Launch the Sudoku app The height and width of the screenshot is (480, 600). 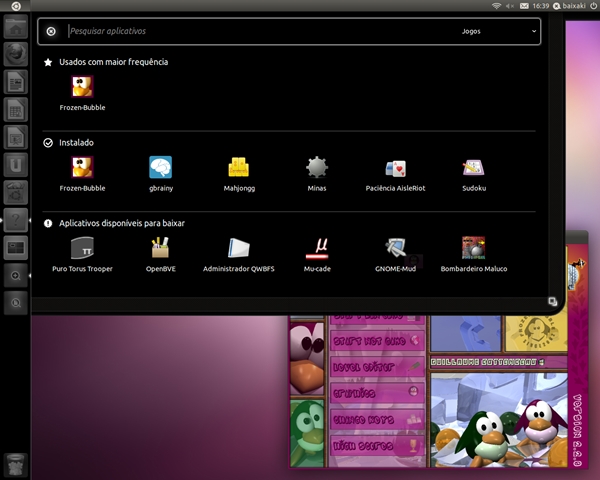[474, 168]
